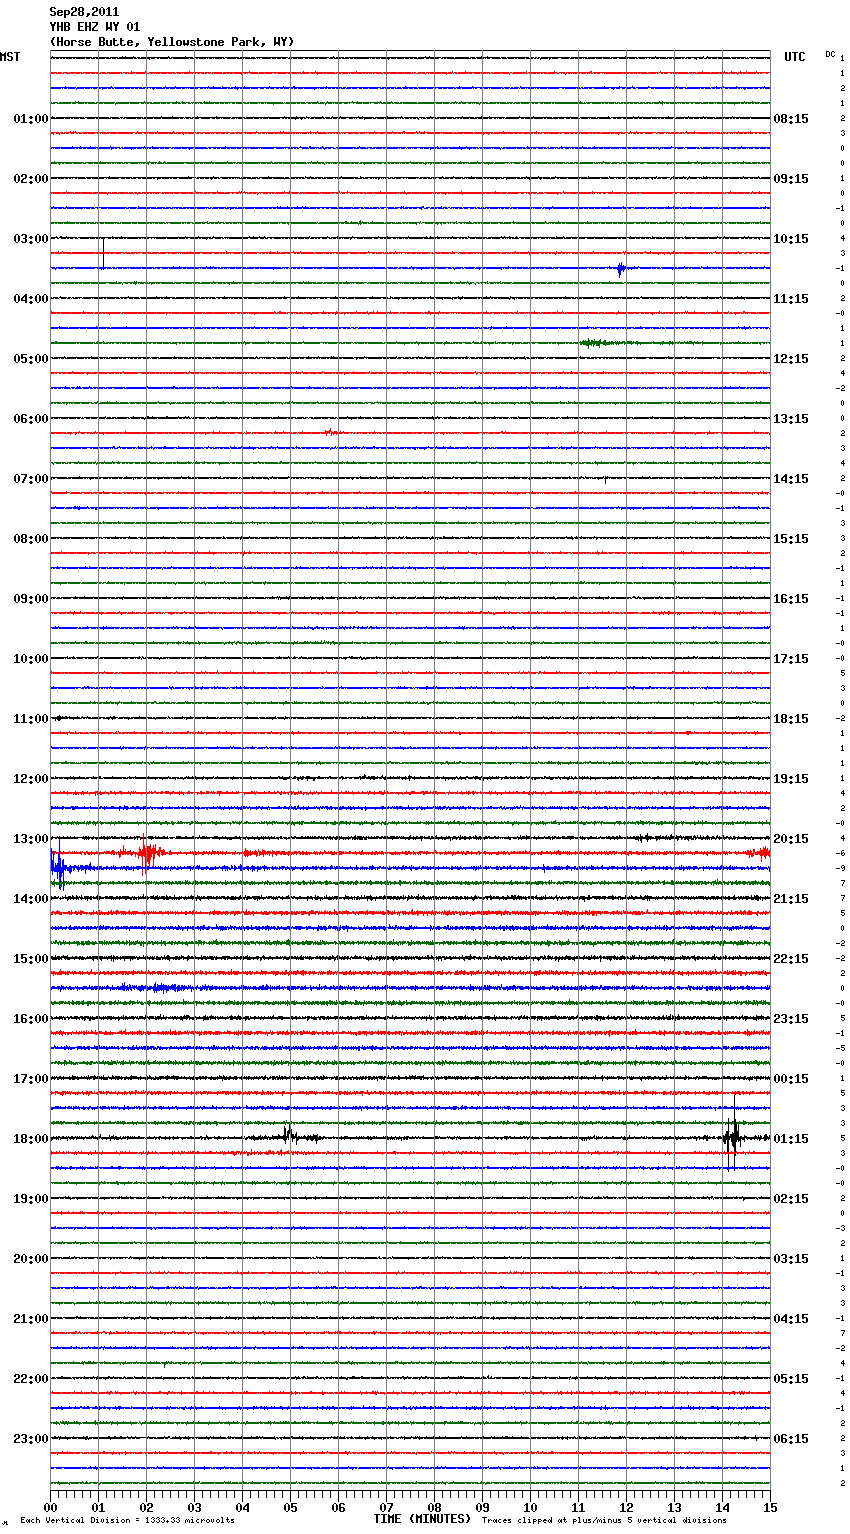Viewport: 850px width, 1534px height.
Task: Select the 04:00 MST time label
Action: (31, 299)
